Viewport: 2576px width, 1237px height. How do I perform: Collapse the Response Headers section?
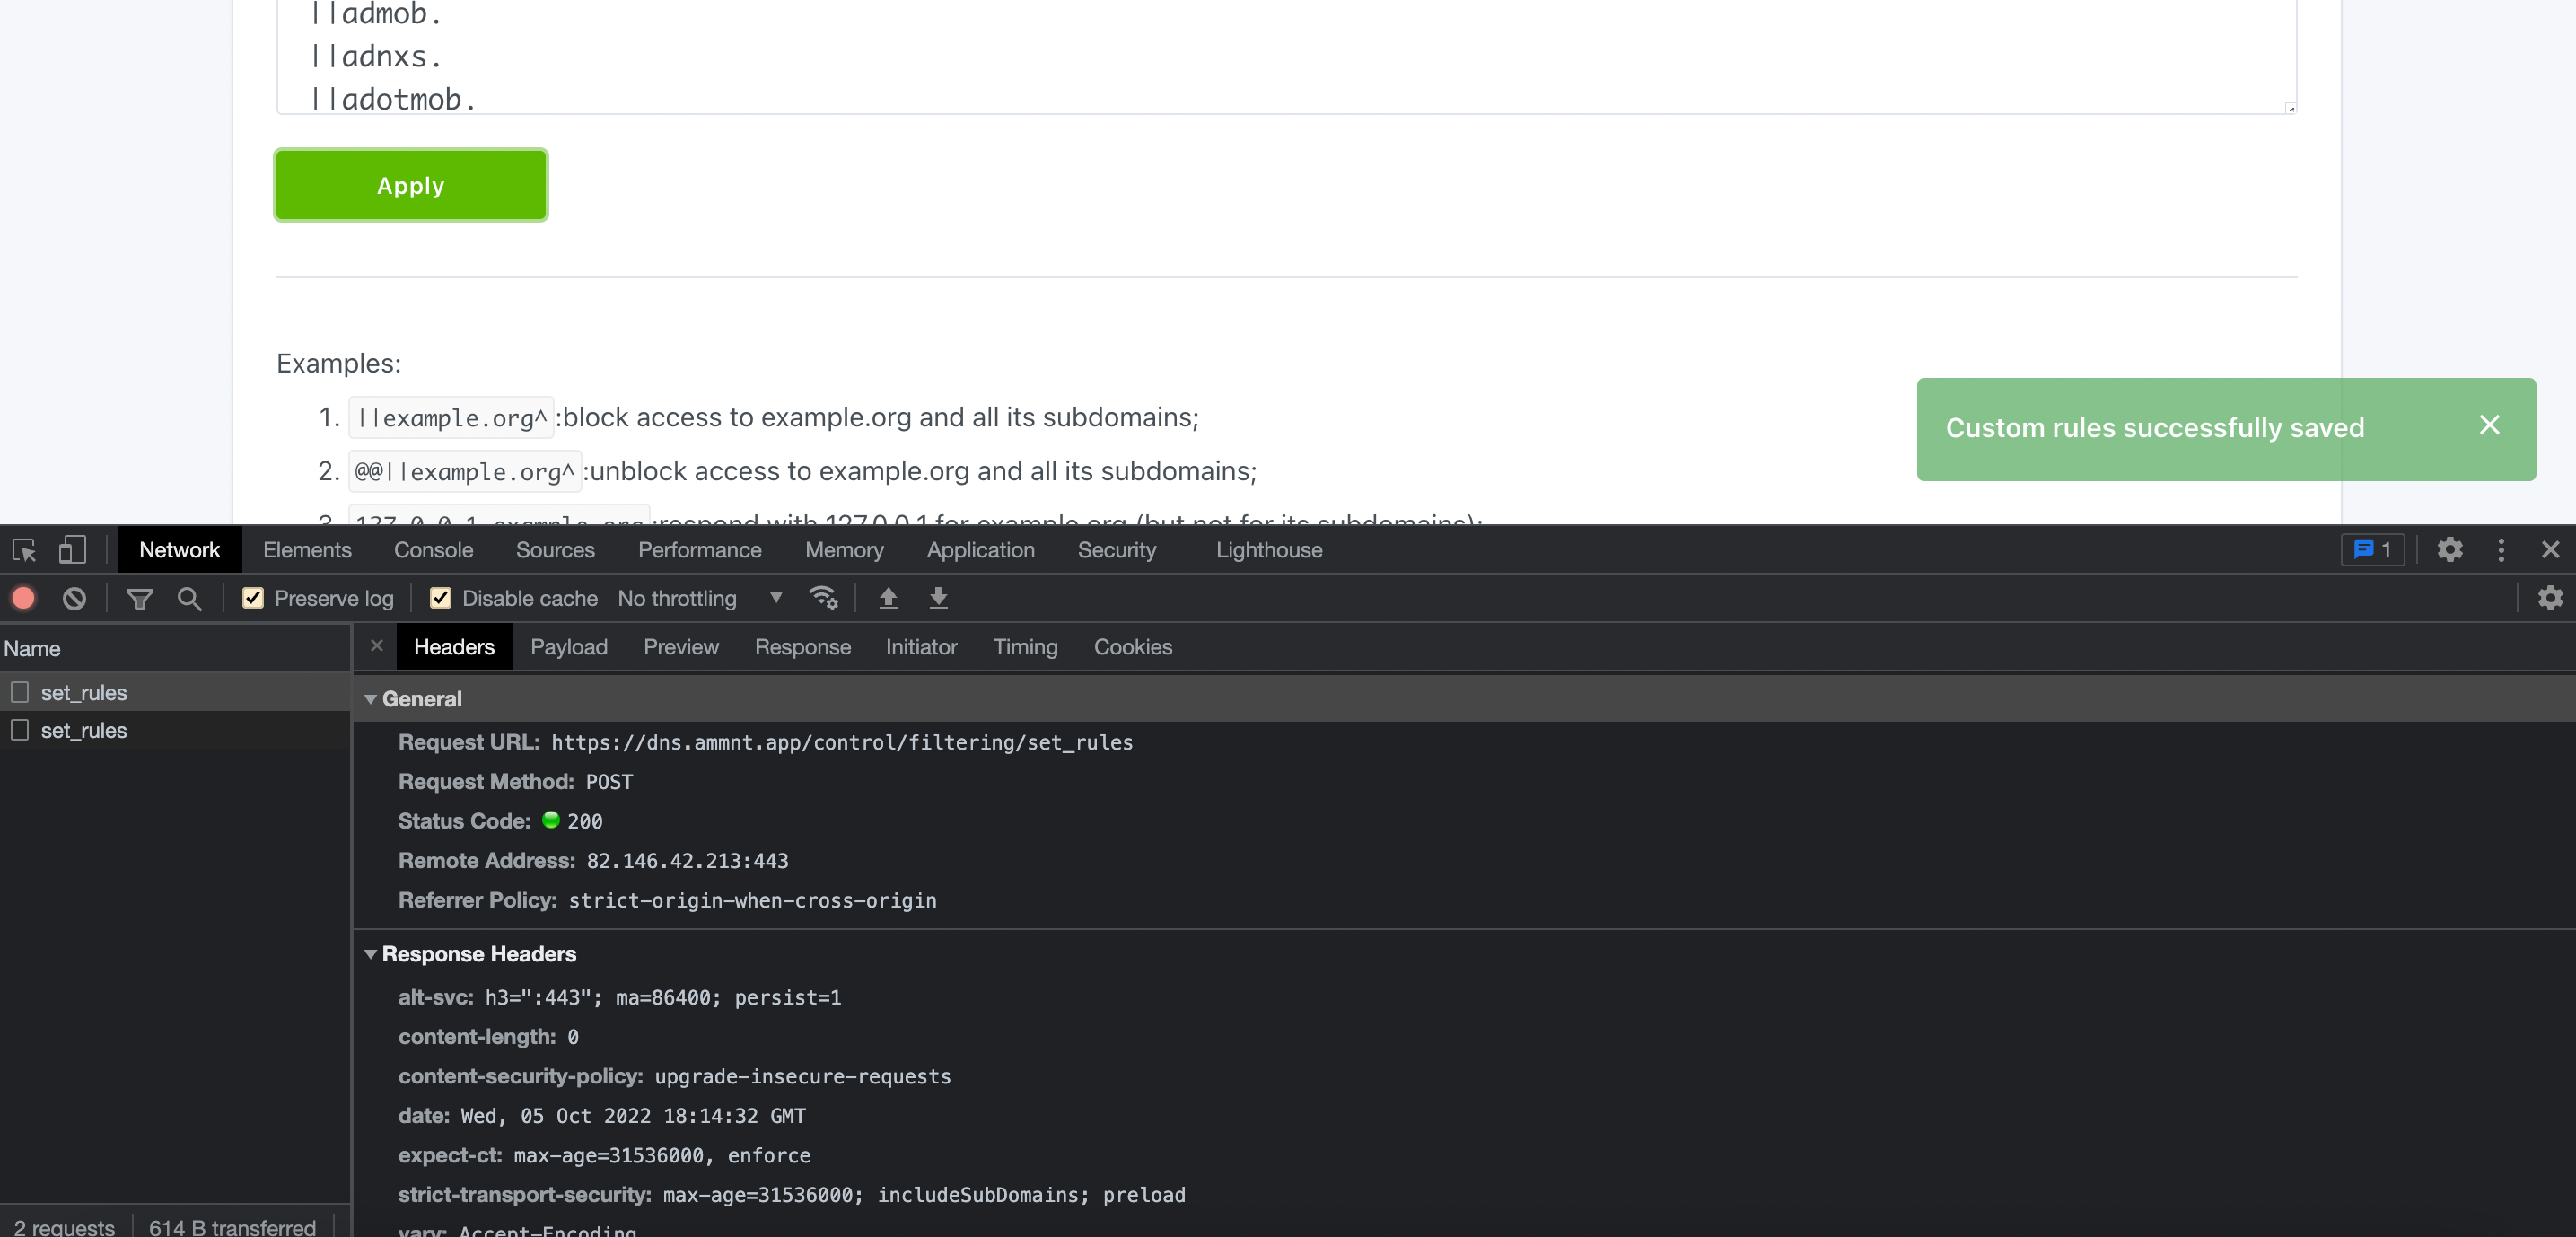tap(371, 955)
